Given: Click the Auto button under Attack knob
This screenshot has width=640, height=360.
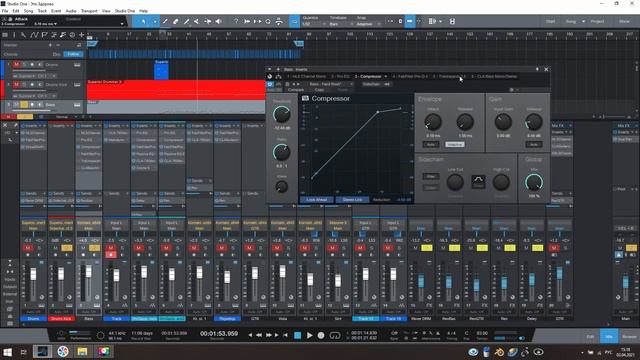Looking at the screenshot, I should [x=431, y=144].
